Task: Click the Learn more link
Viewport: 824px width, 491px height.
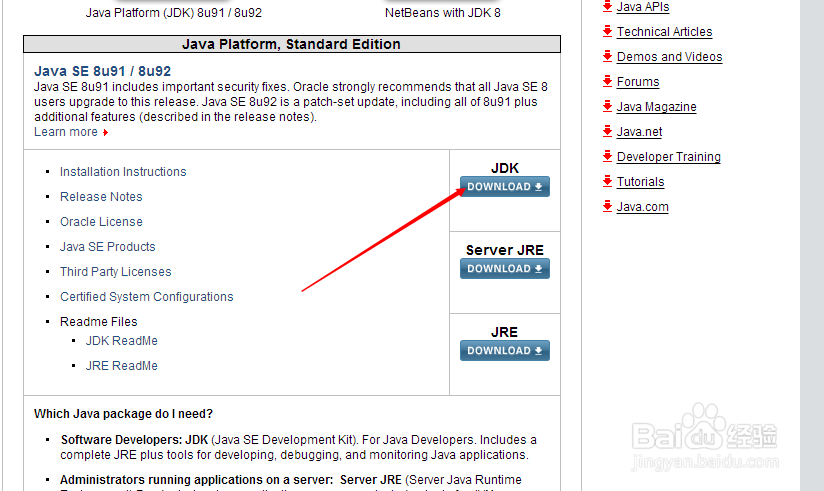Action: (x=66, y=132)
